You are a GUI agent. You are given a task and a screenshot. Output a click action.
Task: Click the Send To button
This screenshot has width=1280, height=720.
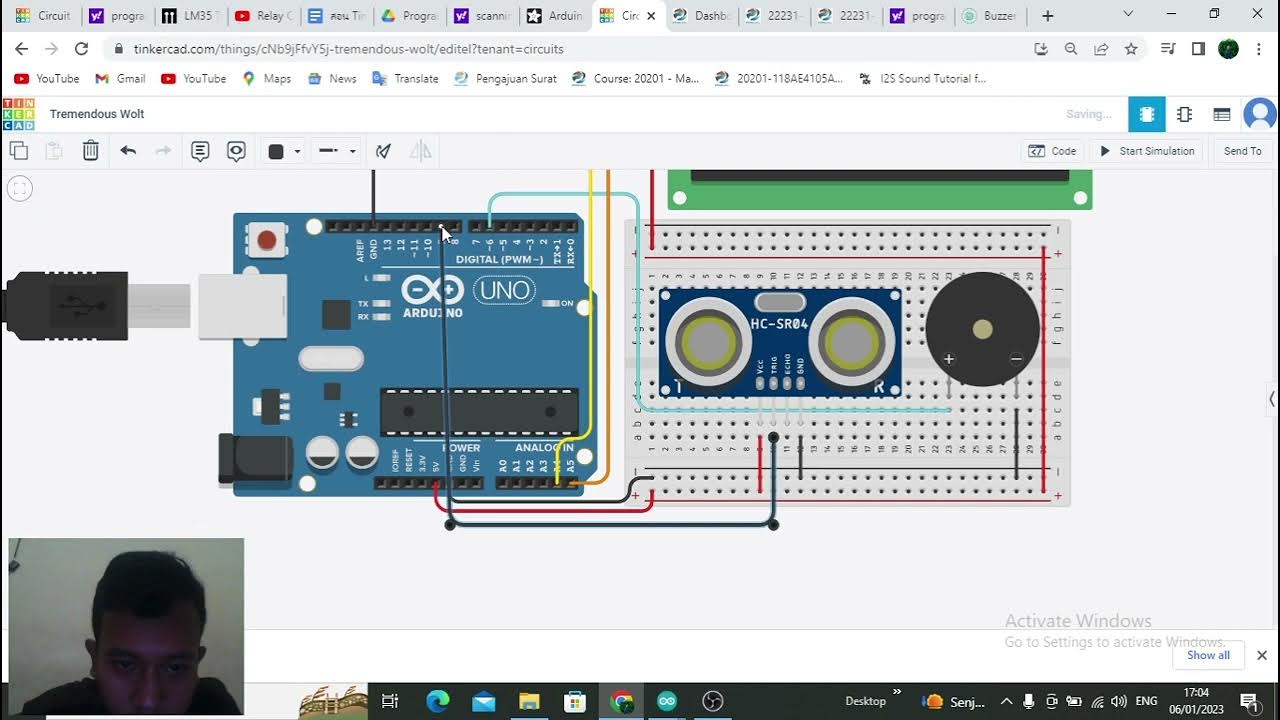(1242, 151)
